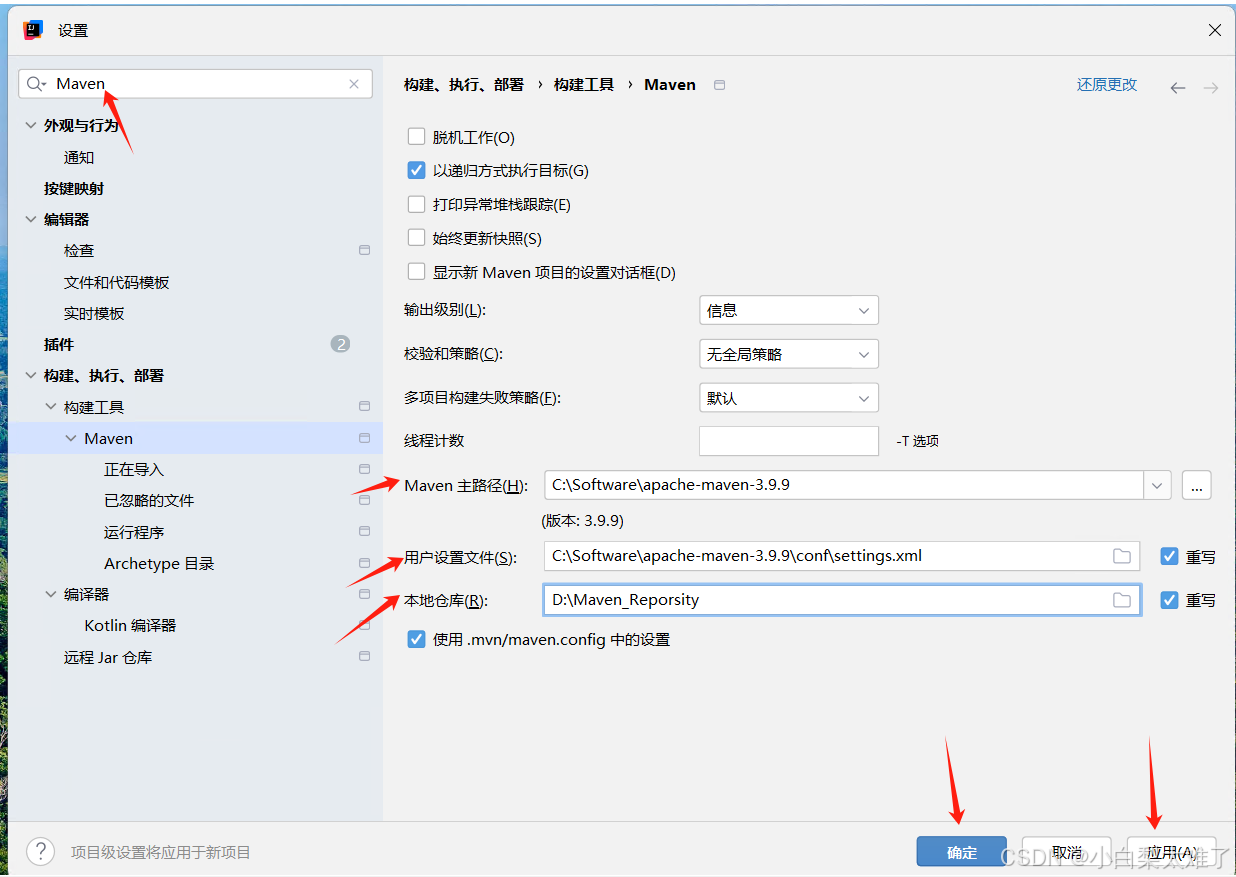Toggle 以递归方式执行目标 checkbox
Image resolution: width=1236 pixels, height=877 pixels.
pos(417,170)
